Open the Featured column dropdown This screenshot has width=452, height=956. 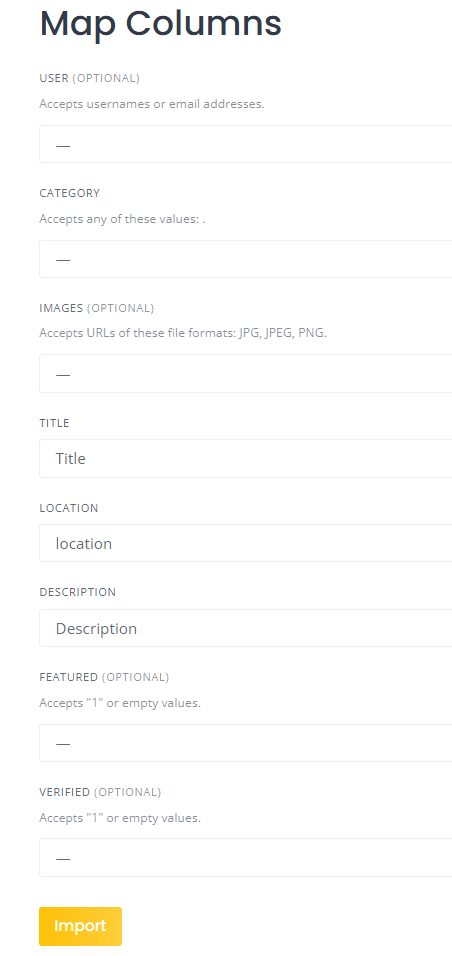coord(246,743)
